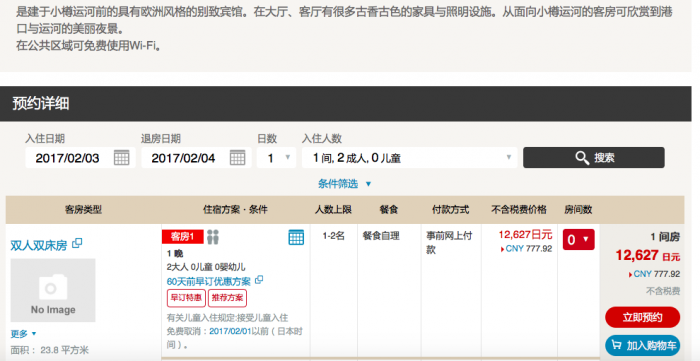Click the 早订特惠 tag
This screenshot has width=700, height=361.
pos(186,298)
